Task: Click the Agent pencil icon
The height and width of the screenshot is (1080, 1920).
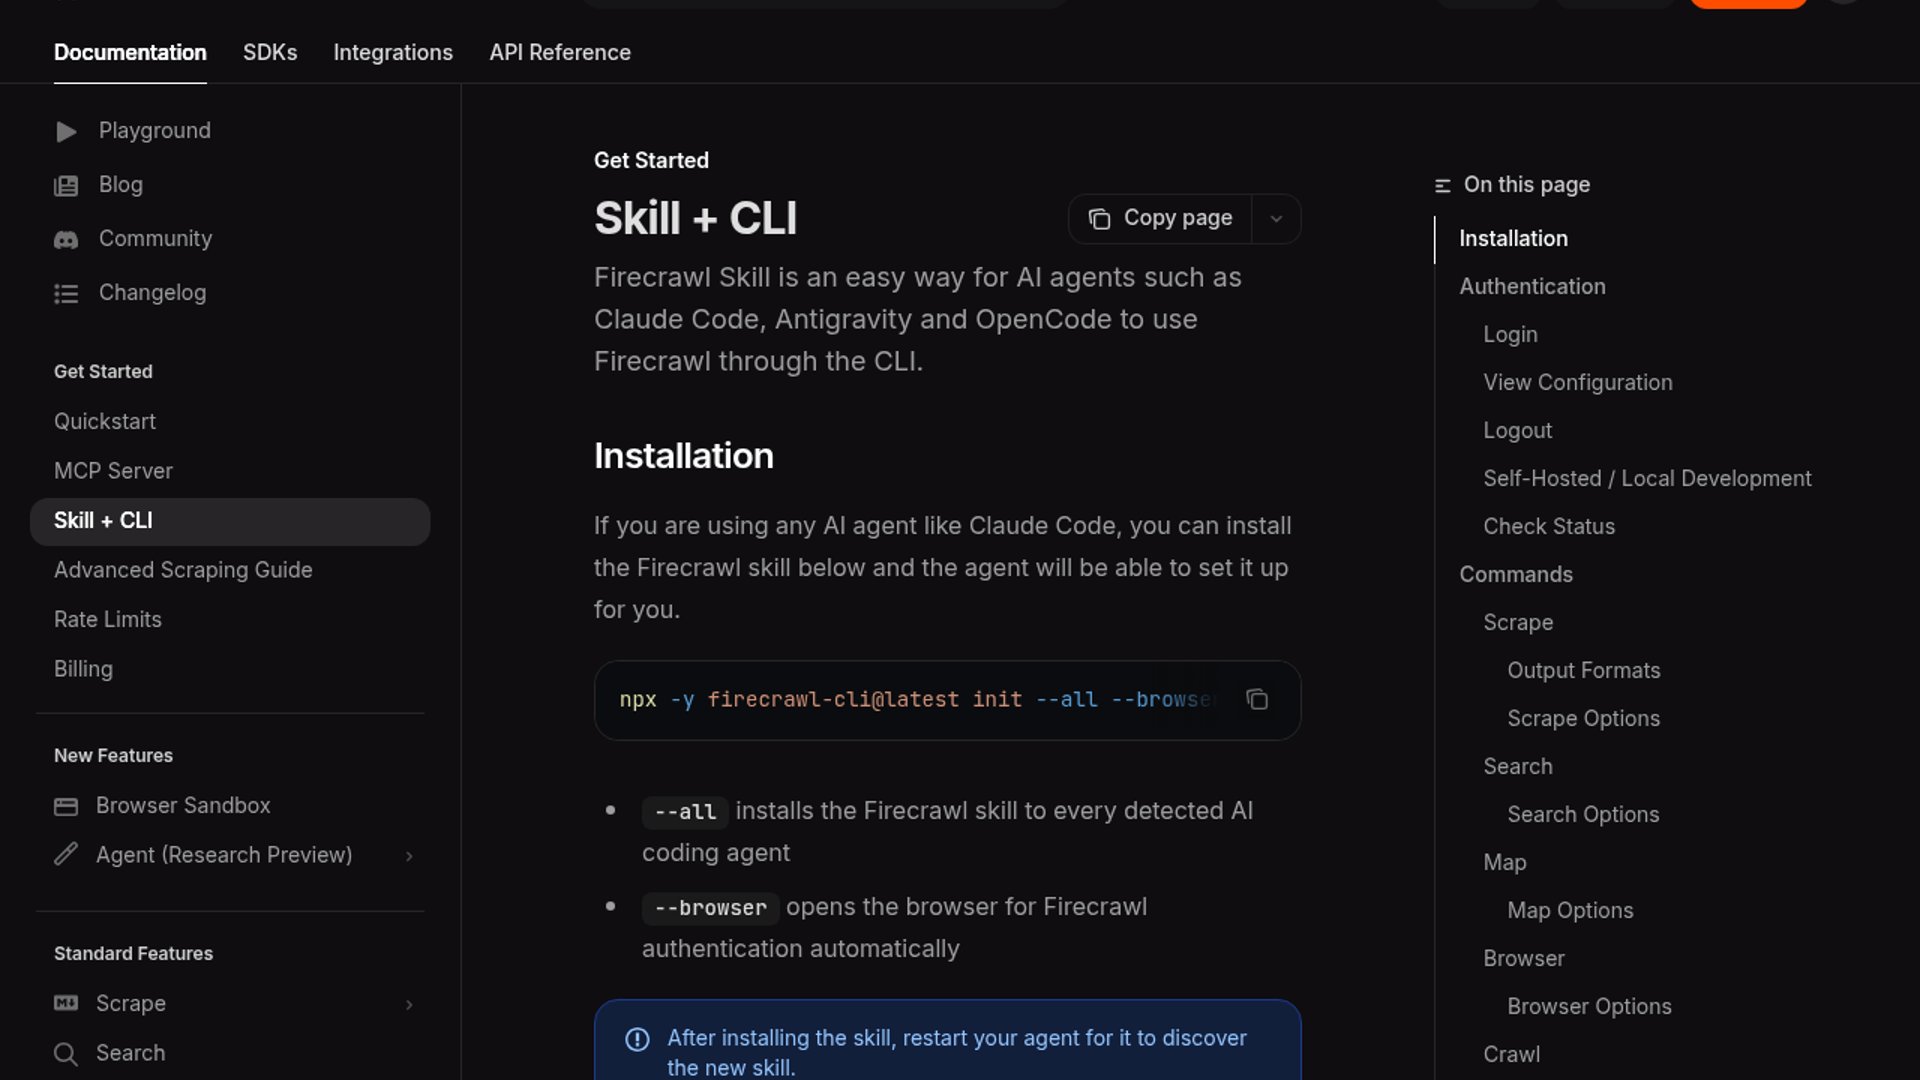Action: (66, 855)
